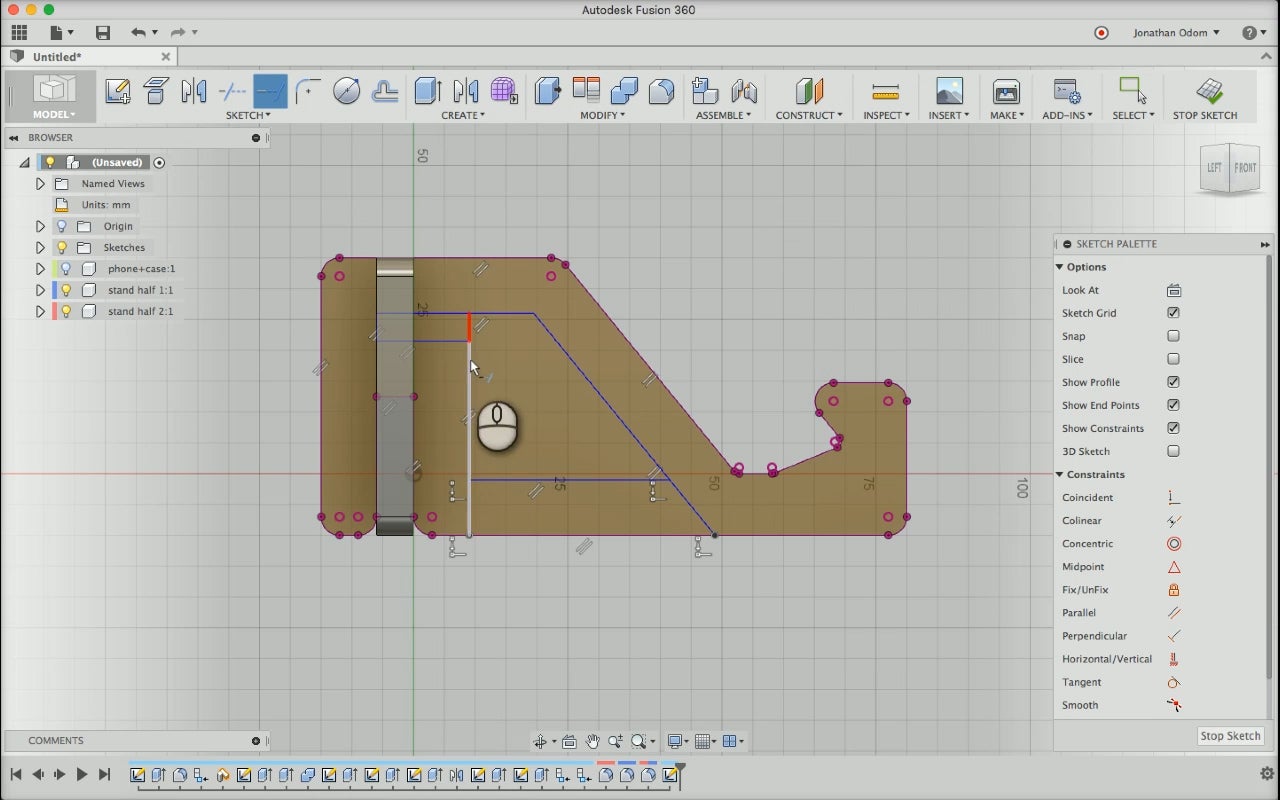Image resolution: width=1280 pixels, height=800 pixels.
Task: Expand the Sketches folder in the browser
Action: pyautogui.click(x=40, y=248)
